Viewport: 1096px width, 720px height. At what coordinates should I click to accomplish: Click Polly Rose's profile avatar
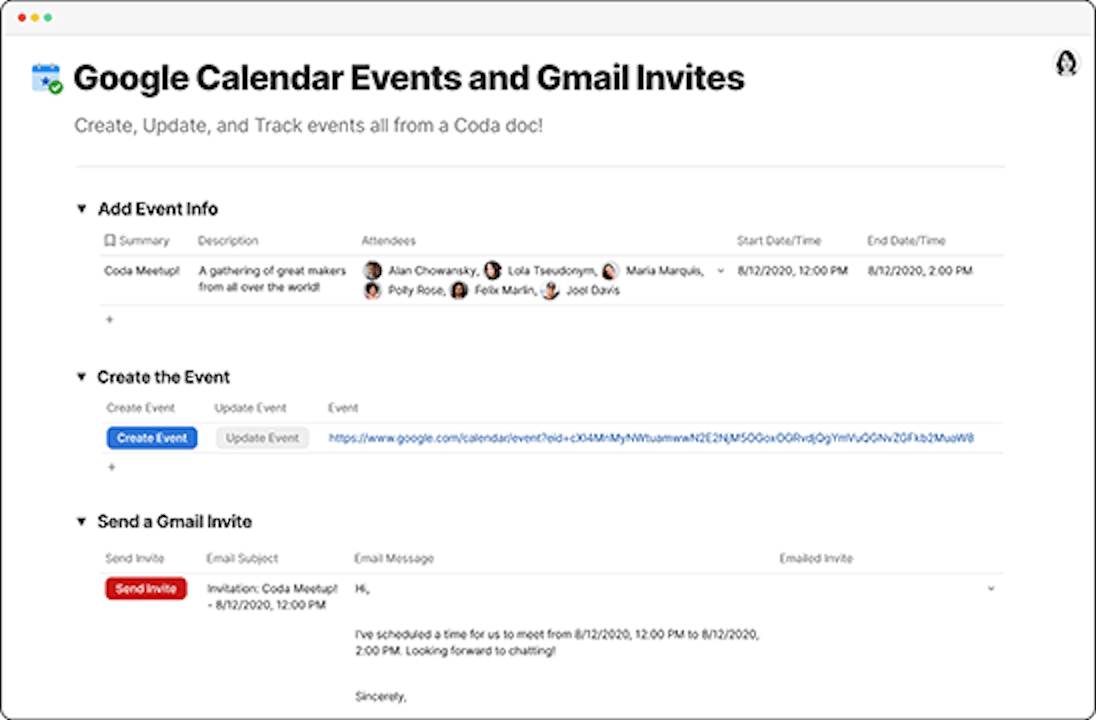[372, 291]
